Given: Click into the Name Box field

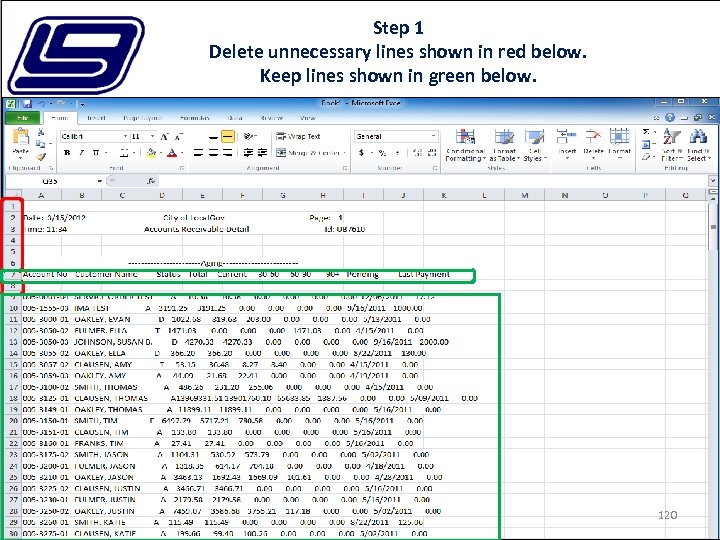Looking at the screenshot, I should click(x=51, y=181).
